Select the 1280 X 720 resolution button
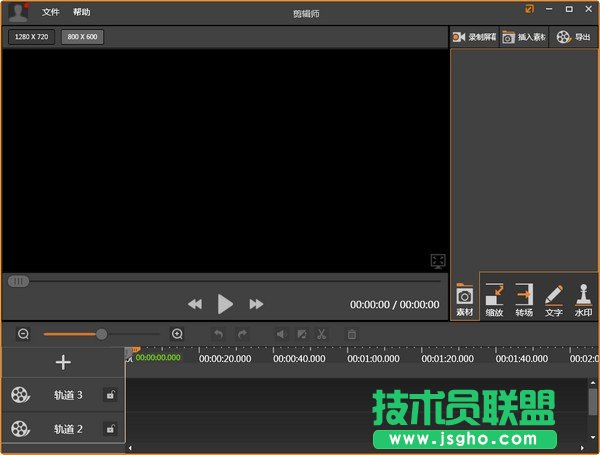Viewport: 600px width, 455px height. point(31,37)
